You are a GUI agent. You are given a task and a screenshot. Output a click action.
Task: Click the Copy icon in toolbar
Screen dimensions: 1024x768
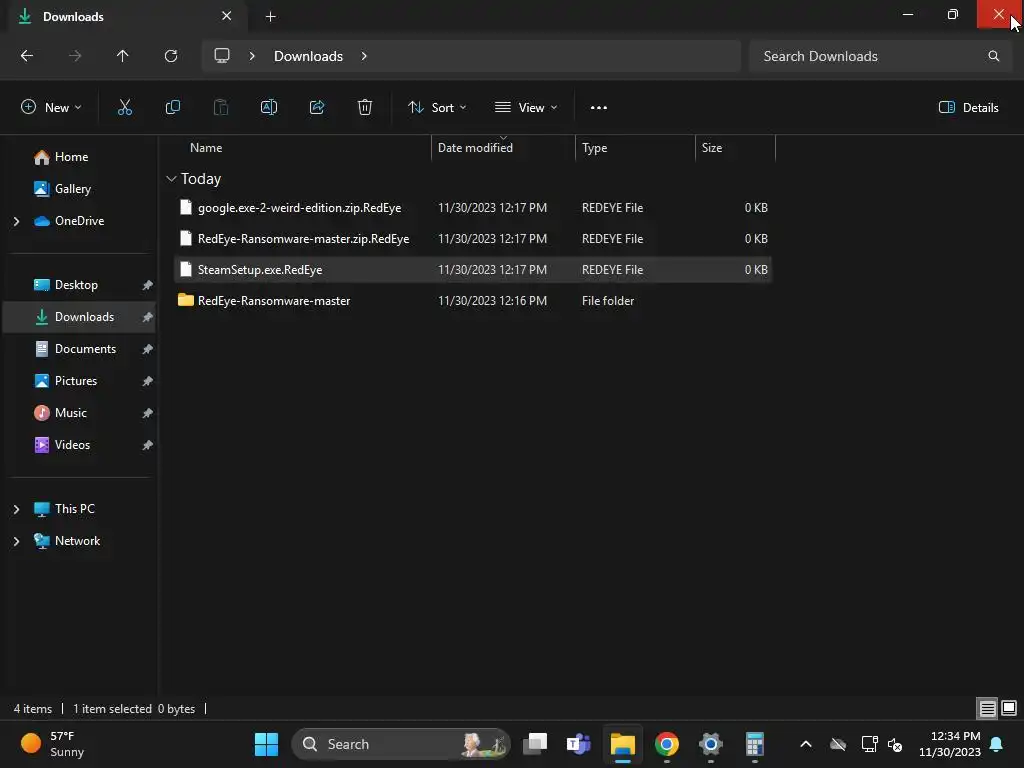pyautogui.click(x=173, y=108)
